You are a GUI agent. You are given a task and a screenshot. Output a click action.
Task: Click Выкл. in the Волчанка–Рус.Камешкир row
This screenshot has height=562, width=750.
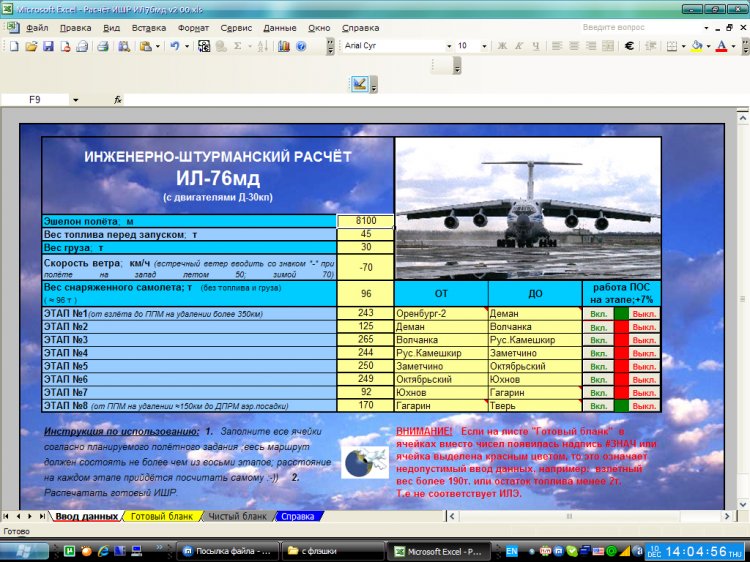tap(644, 340)
